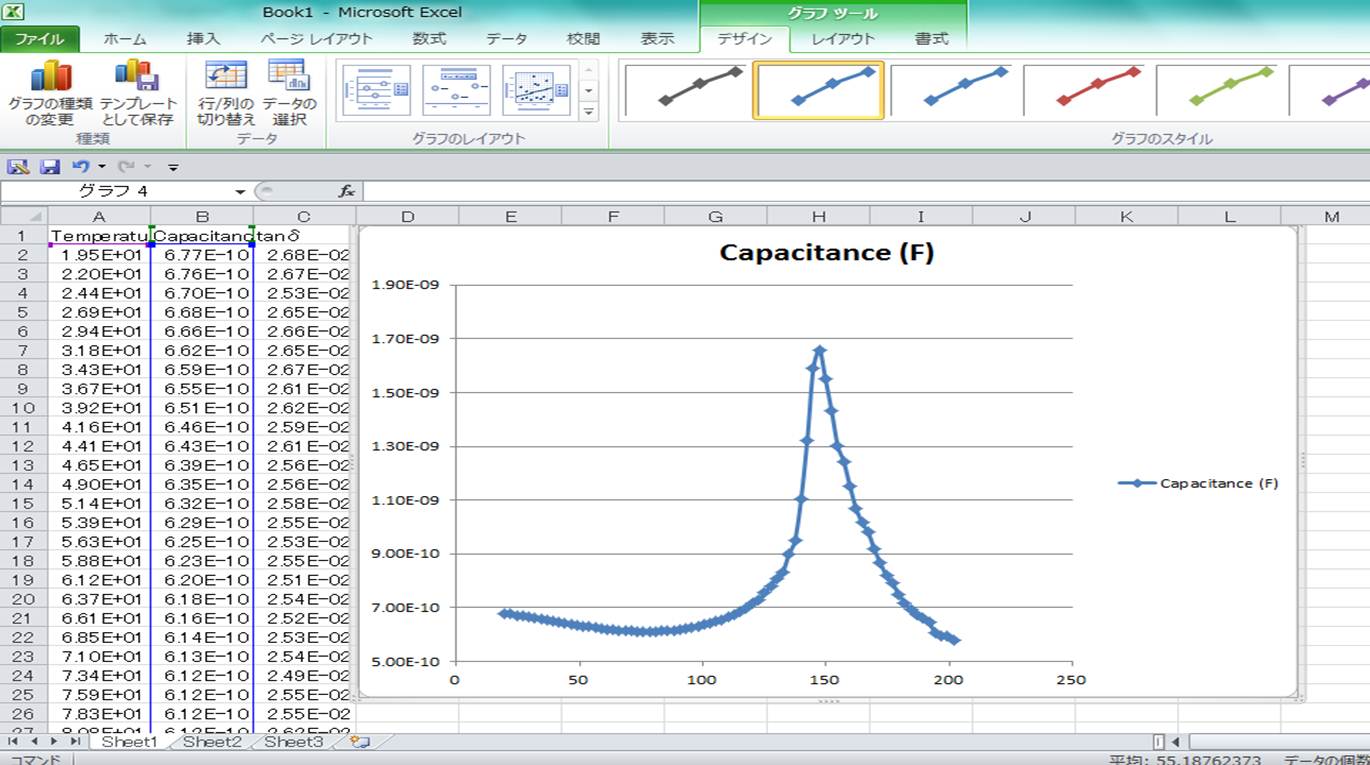The height and width of the screenshot is (765, 1370).
Task: Click Switch Row/Column (行/列の切り替え) icon
Action: click(226, 92)
